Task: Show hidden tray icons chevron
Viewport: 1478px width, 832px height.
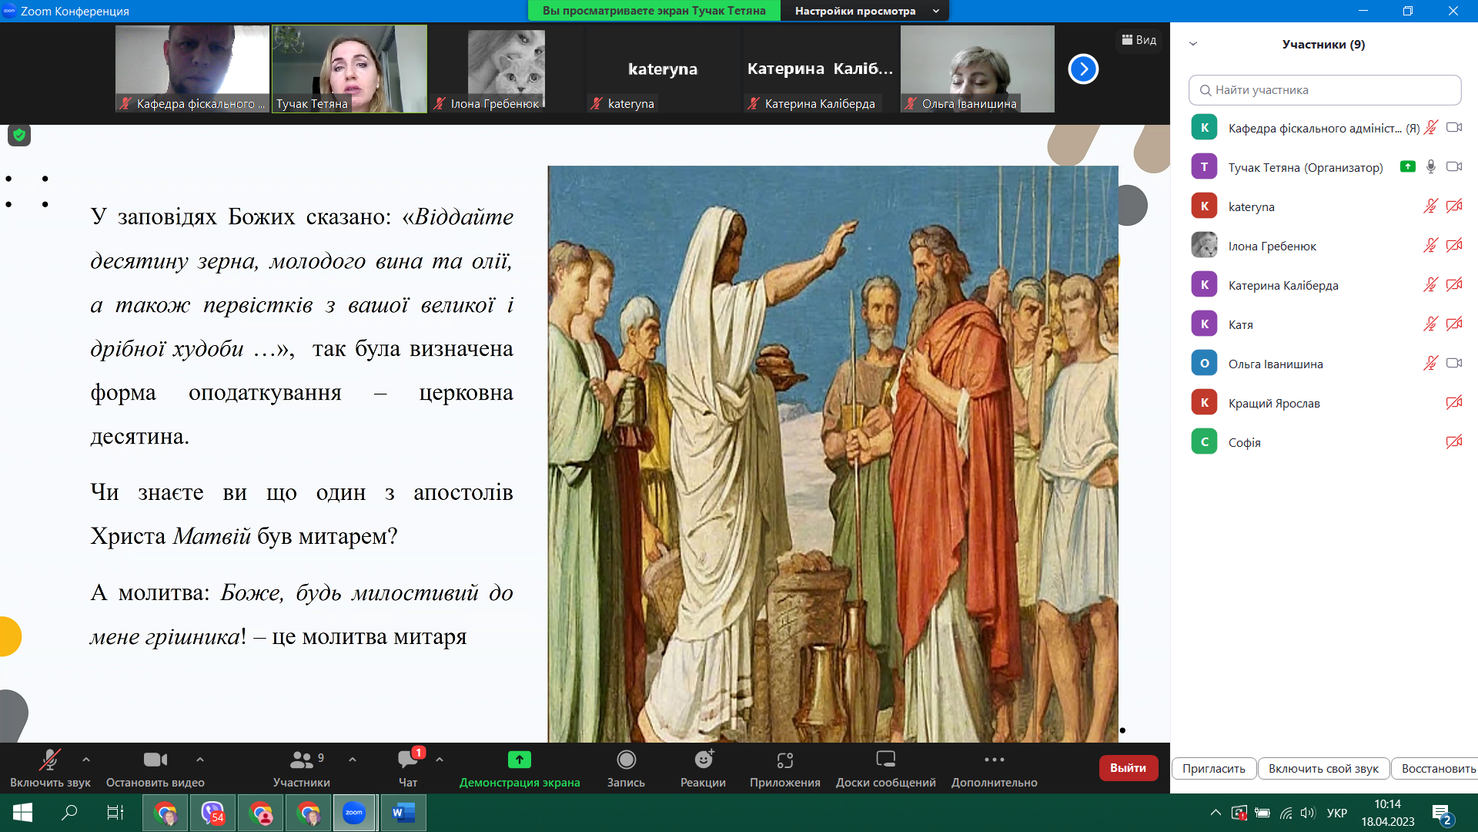Action: pos(1215,813)
